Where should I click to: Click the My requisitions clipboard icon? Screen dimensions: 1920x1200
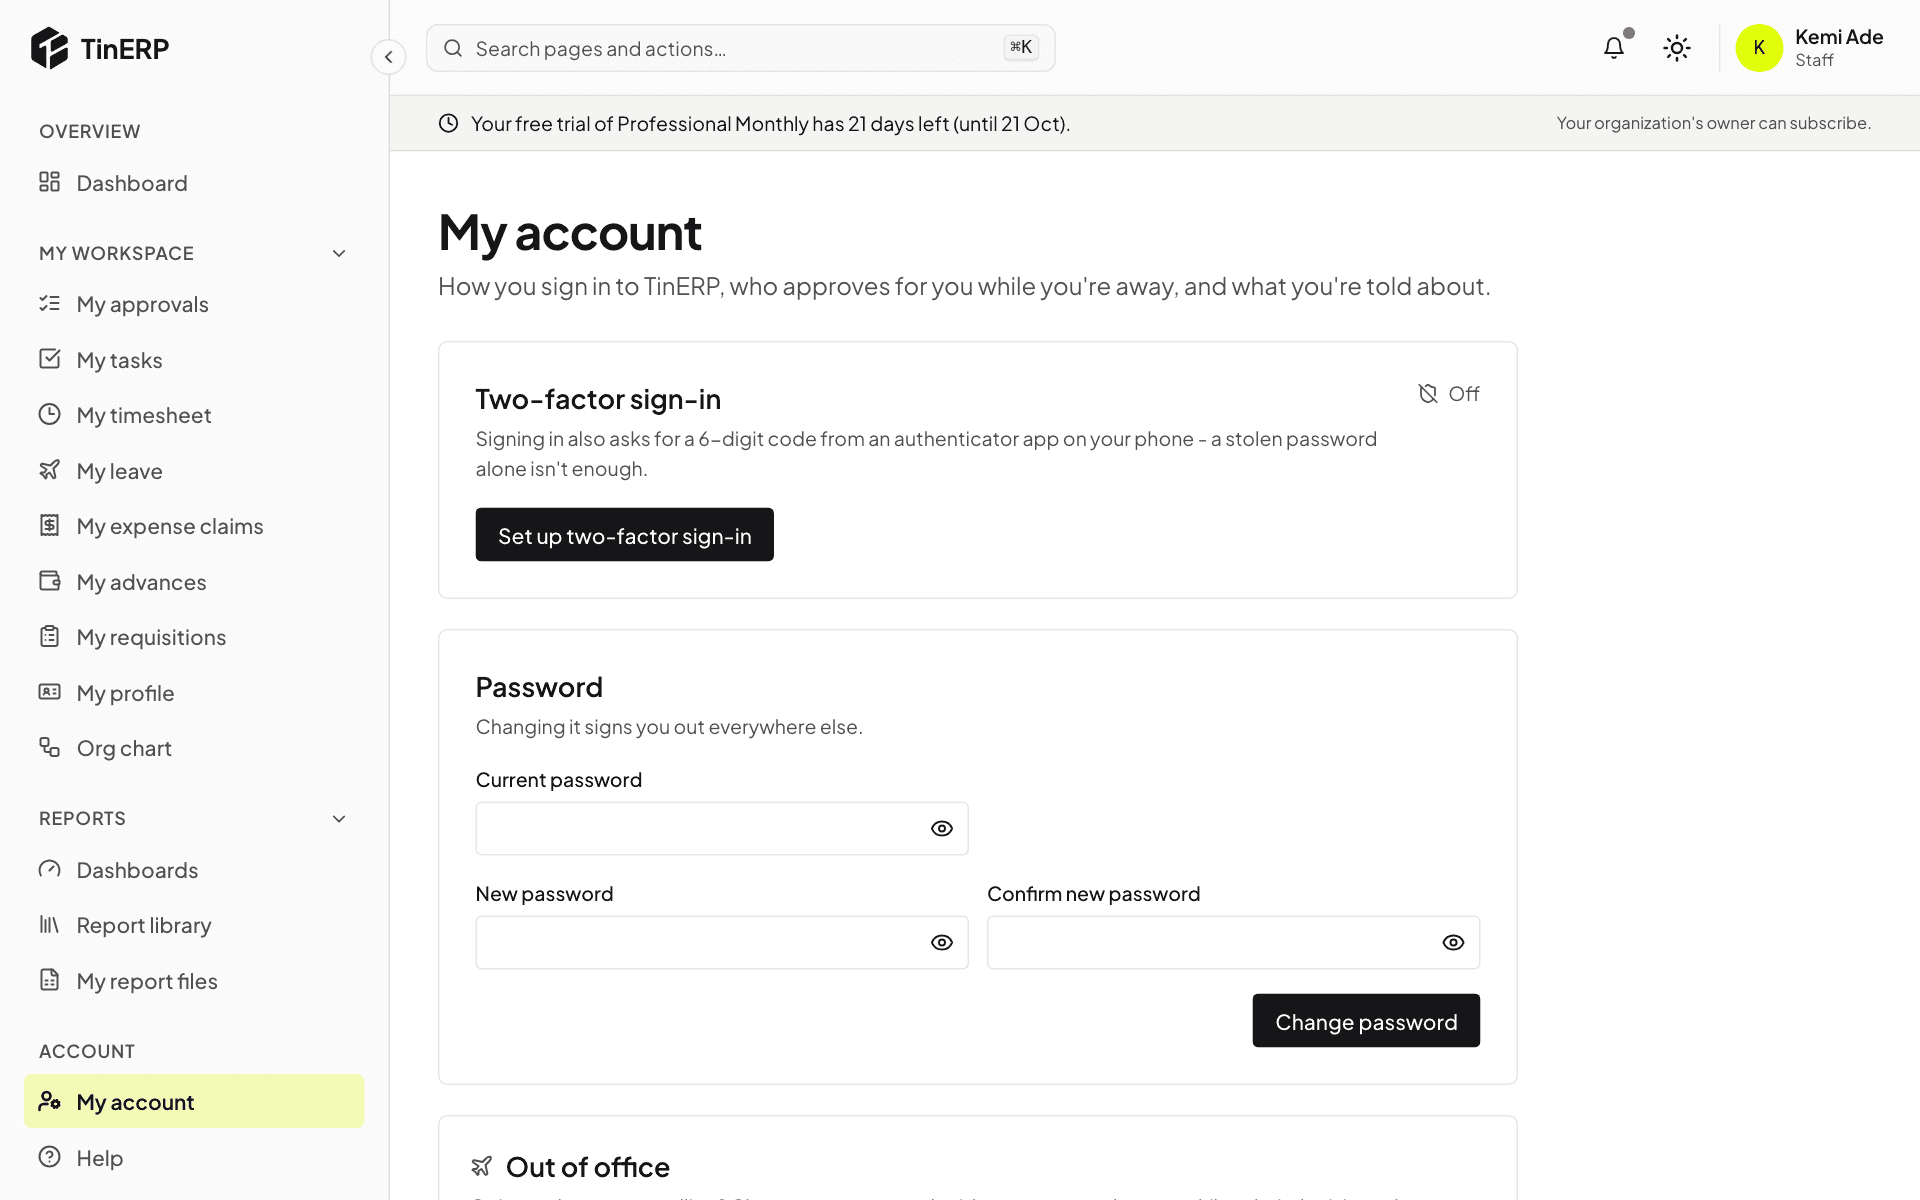(x=49, y=636)
